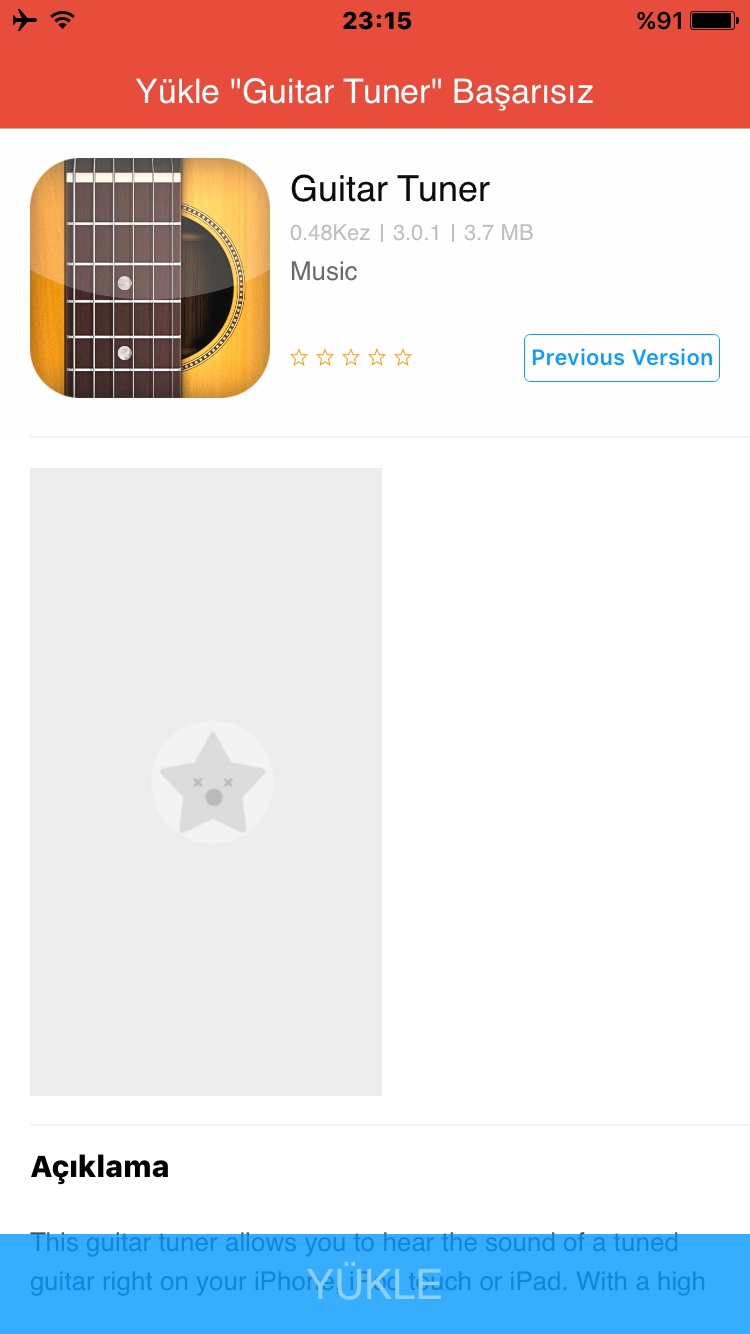
Task: Select the fifth rating star
Action: click(x=403, y=358)
